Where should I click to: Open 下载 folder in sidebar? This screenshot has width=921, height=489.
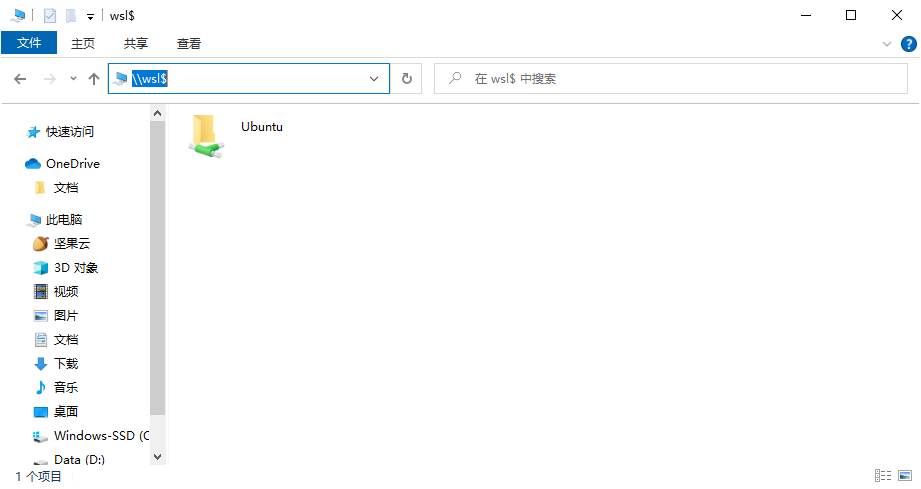(66, 364)
